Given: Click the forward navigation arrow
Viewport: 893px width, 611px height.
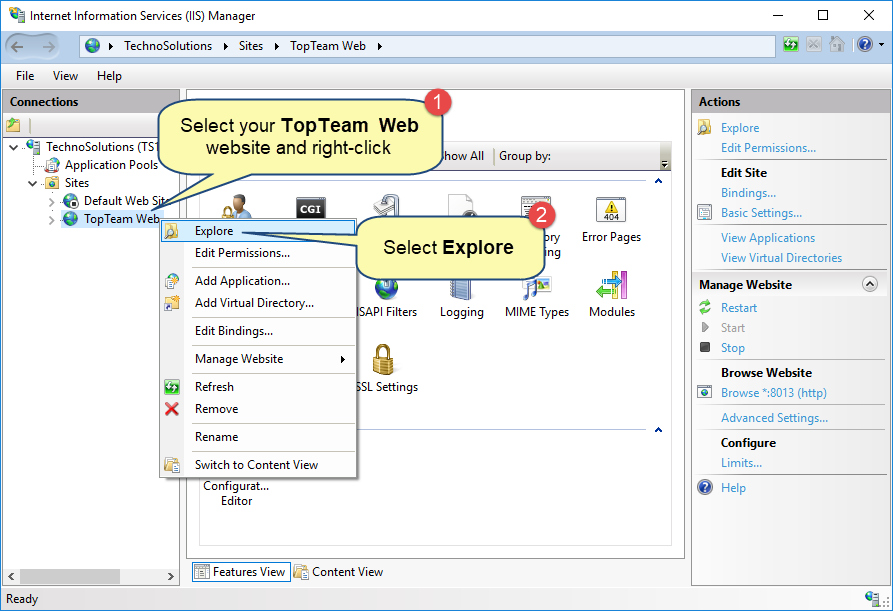Looking at the screenshot, I should click(x=49, y=47).
